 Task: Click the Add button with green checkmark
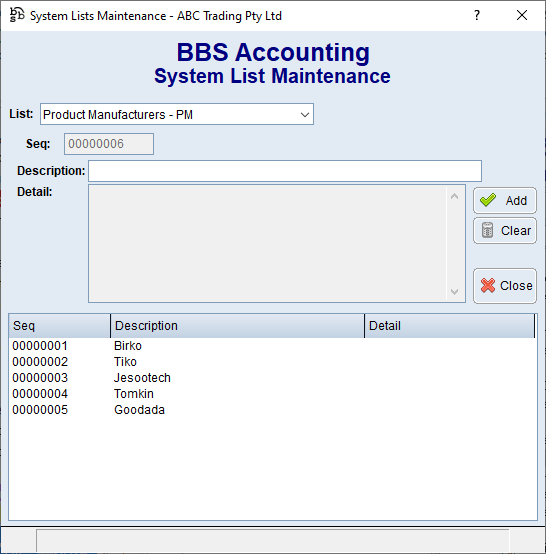[x=505, y=200]
